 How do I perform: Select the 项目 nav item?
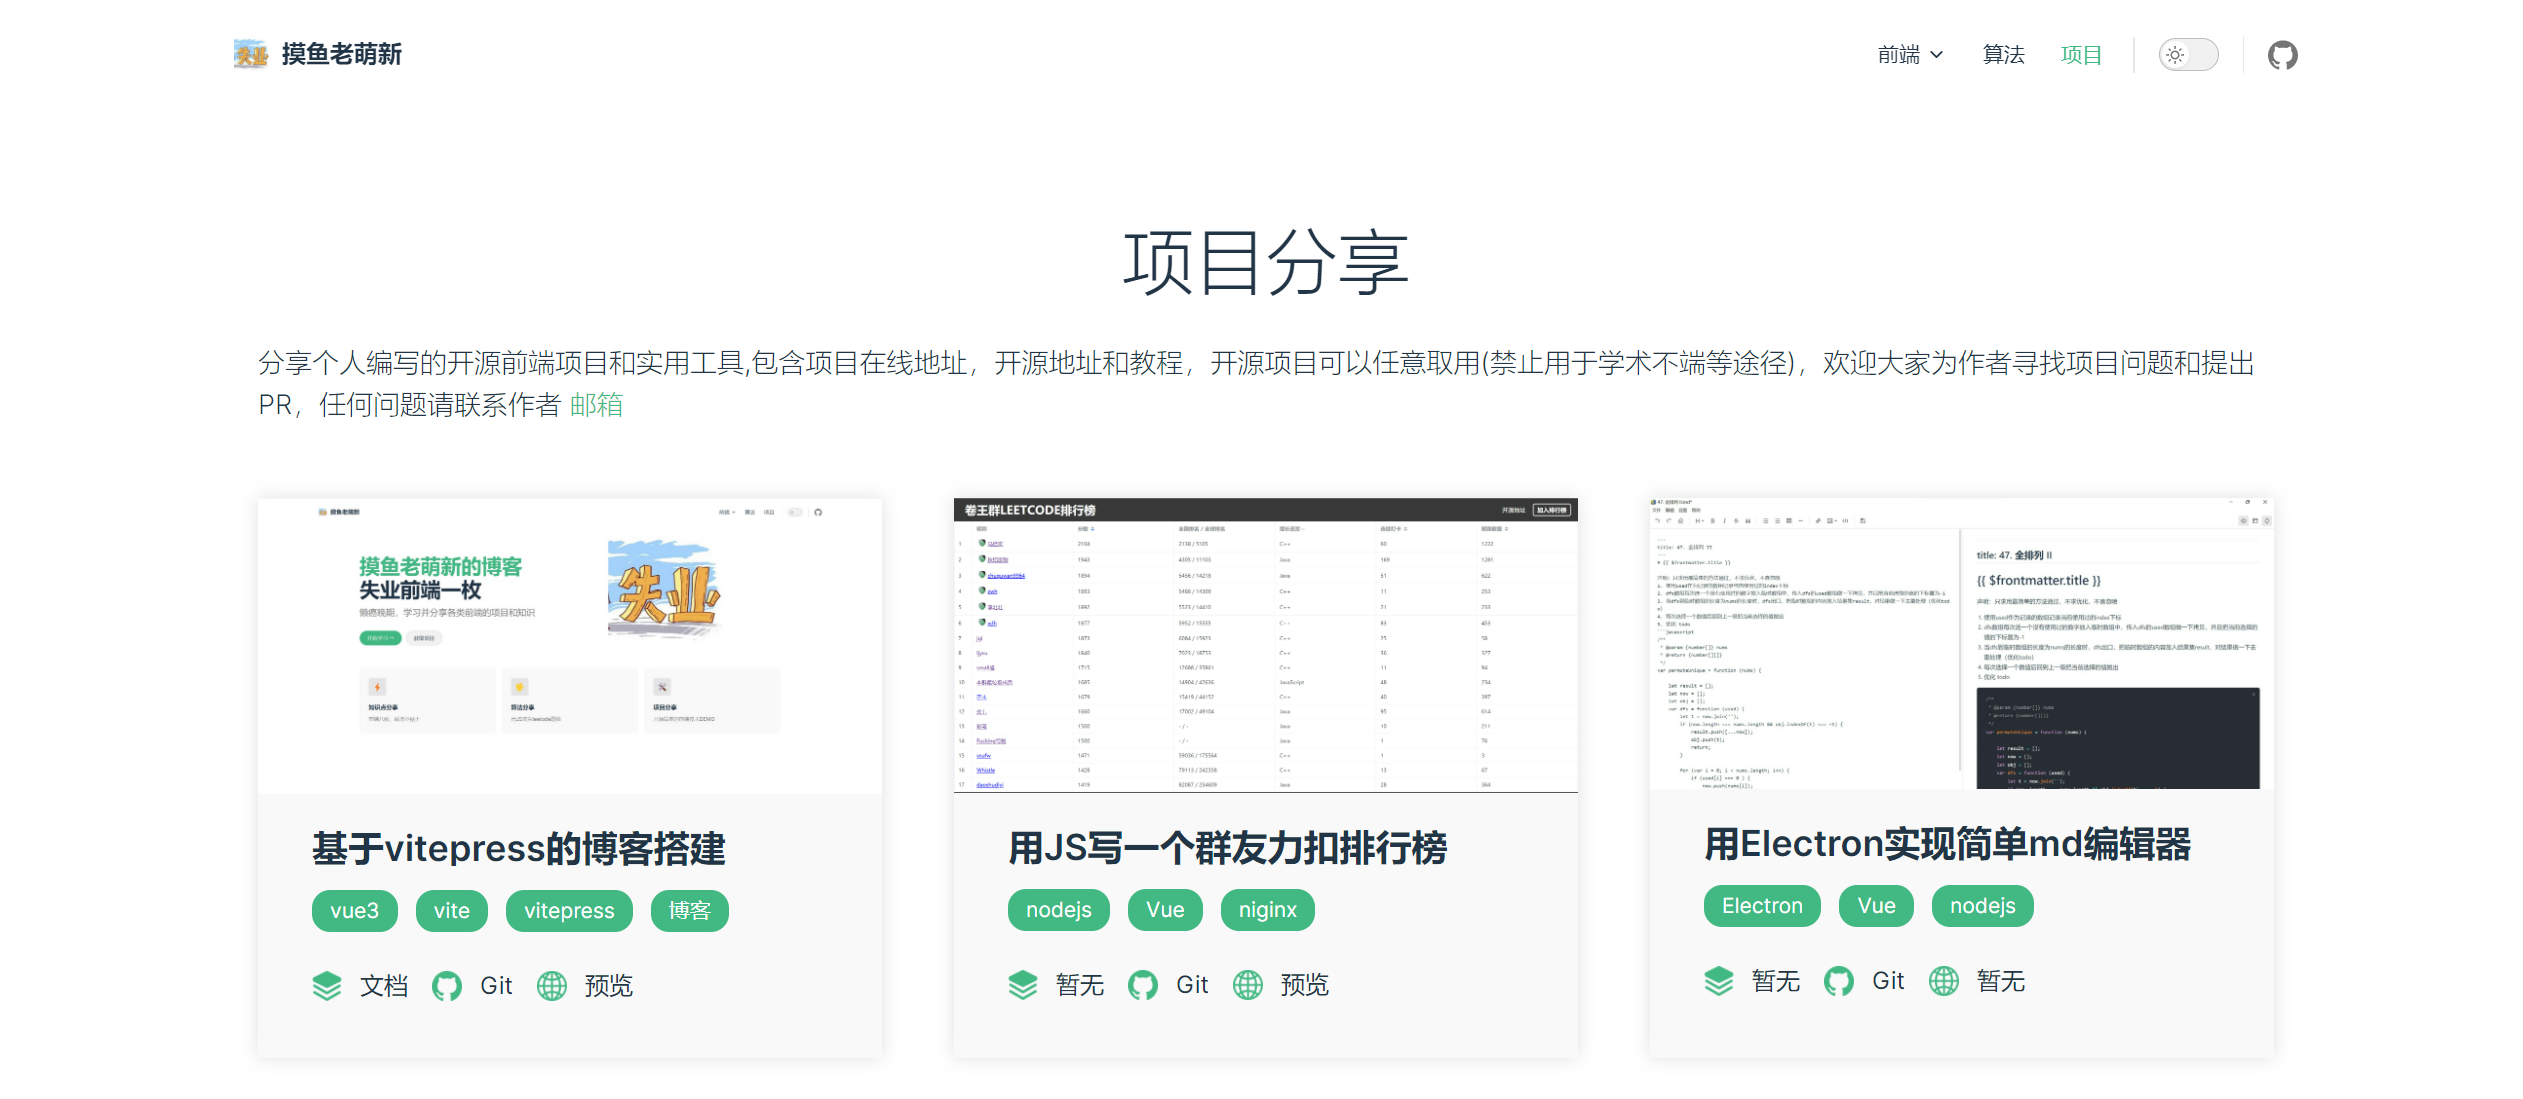tap(2081, 55)
